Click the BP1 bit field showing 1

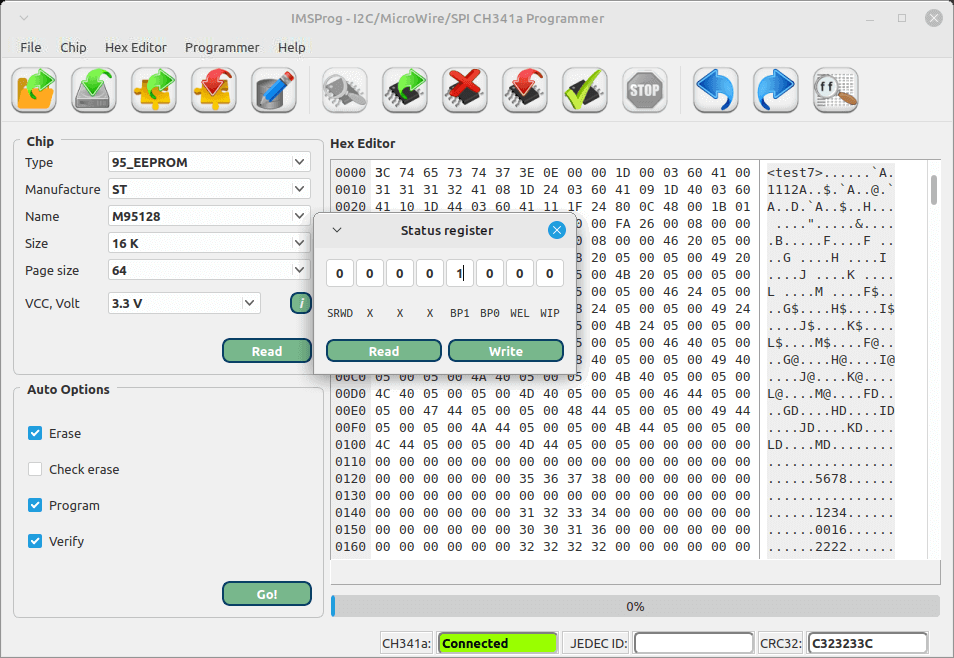tap(459, 273)
